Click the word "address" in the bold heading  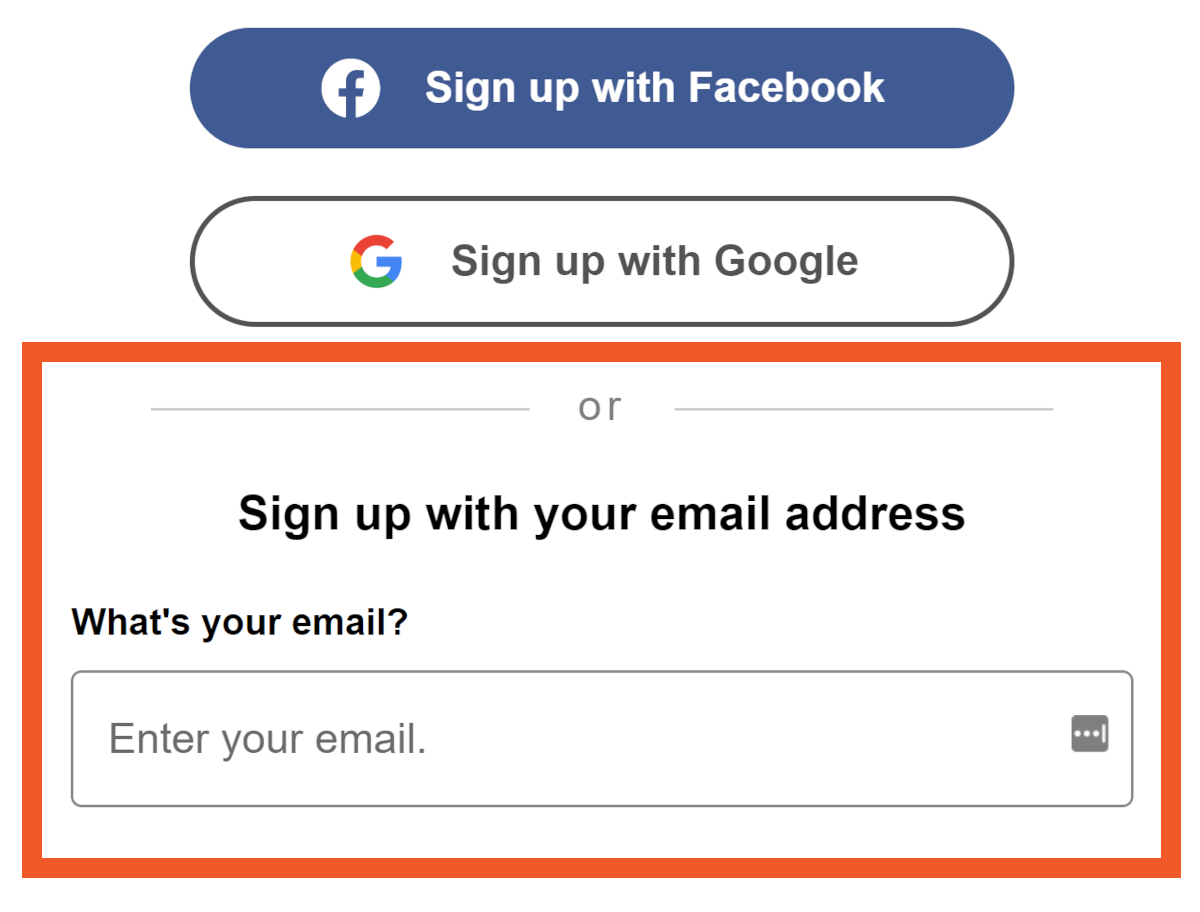coord(875,514)
